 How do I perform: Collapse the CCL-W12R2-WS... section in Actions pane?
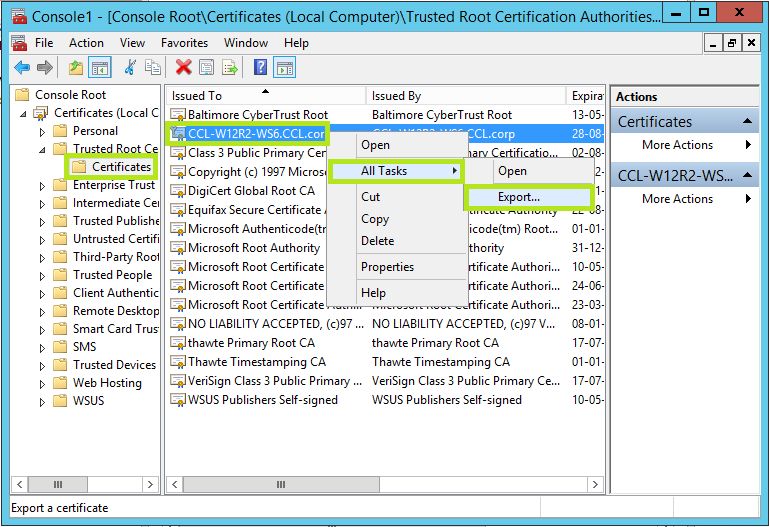(747, 175)
